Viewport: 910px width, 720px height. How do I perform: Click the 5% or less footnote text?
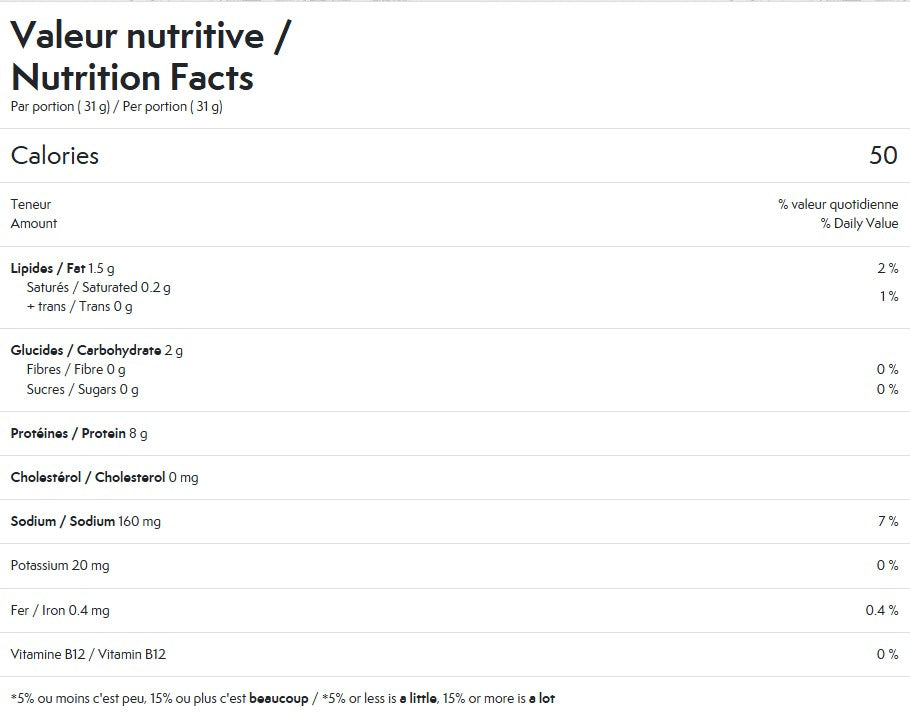[x=282, y=698]
